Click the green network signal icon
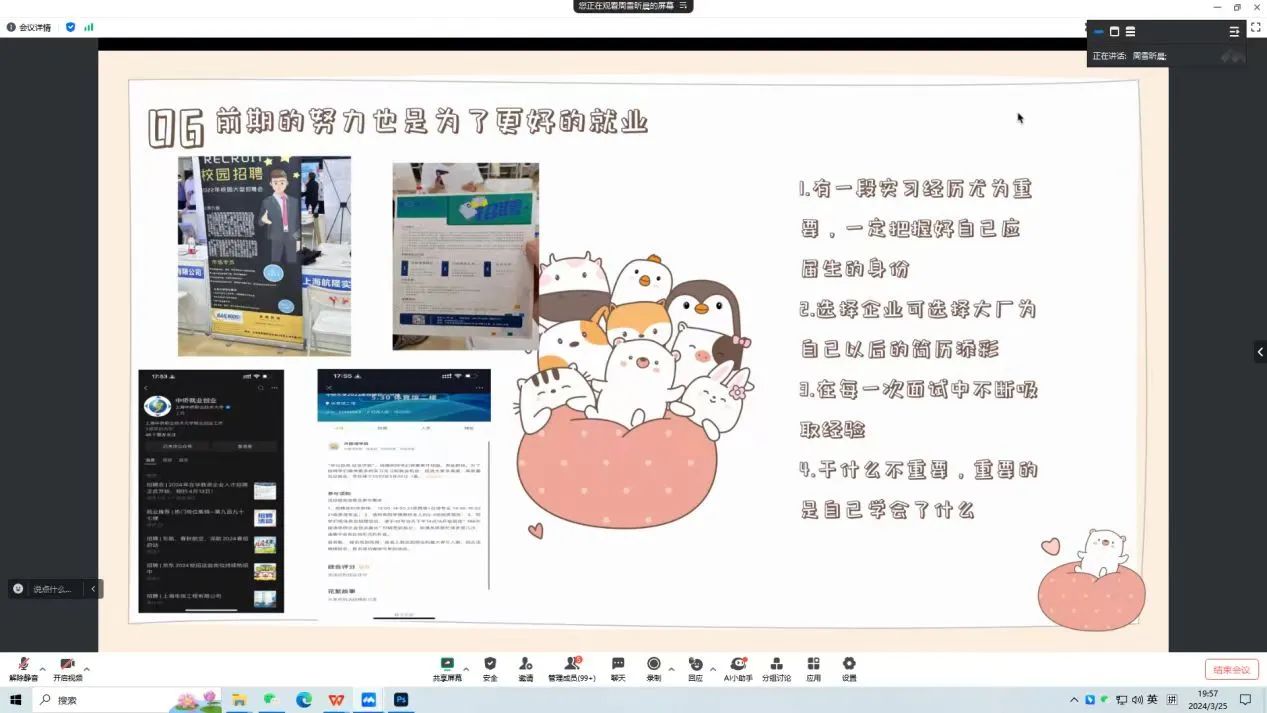 89,27
